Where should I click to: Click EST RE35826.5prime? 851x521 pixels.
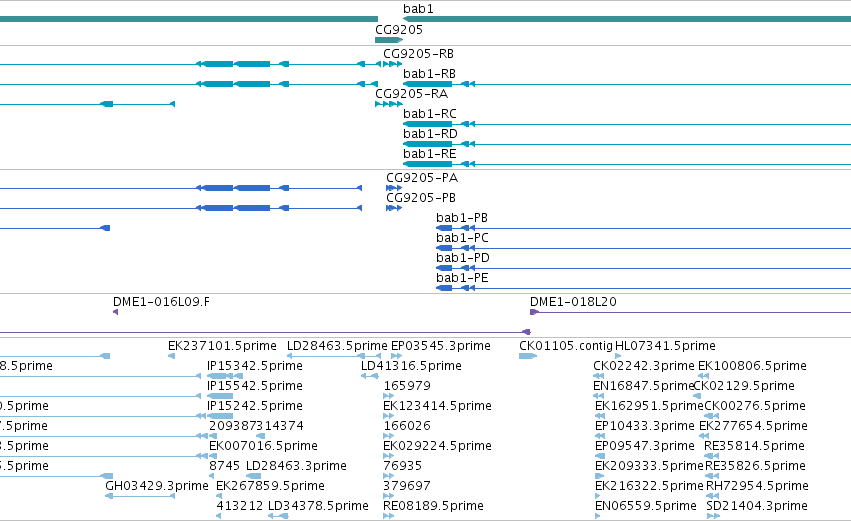(755, 466)
